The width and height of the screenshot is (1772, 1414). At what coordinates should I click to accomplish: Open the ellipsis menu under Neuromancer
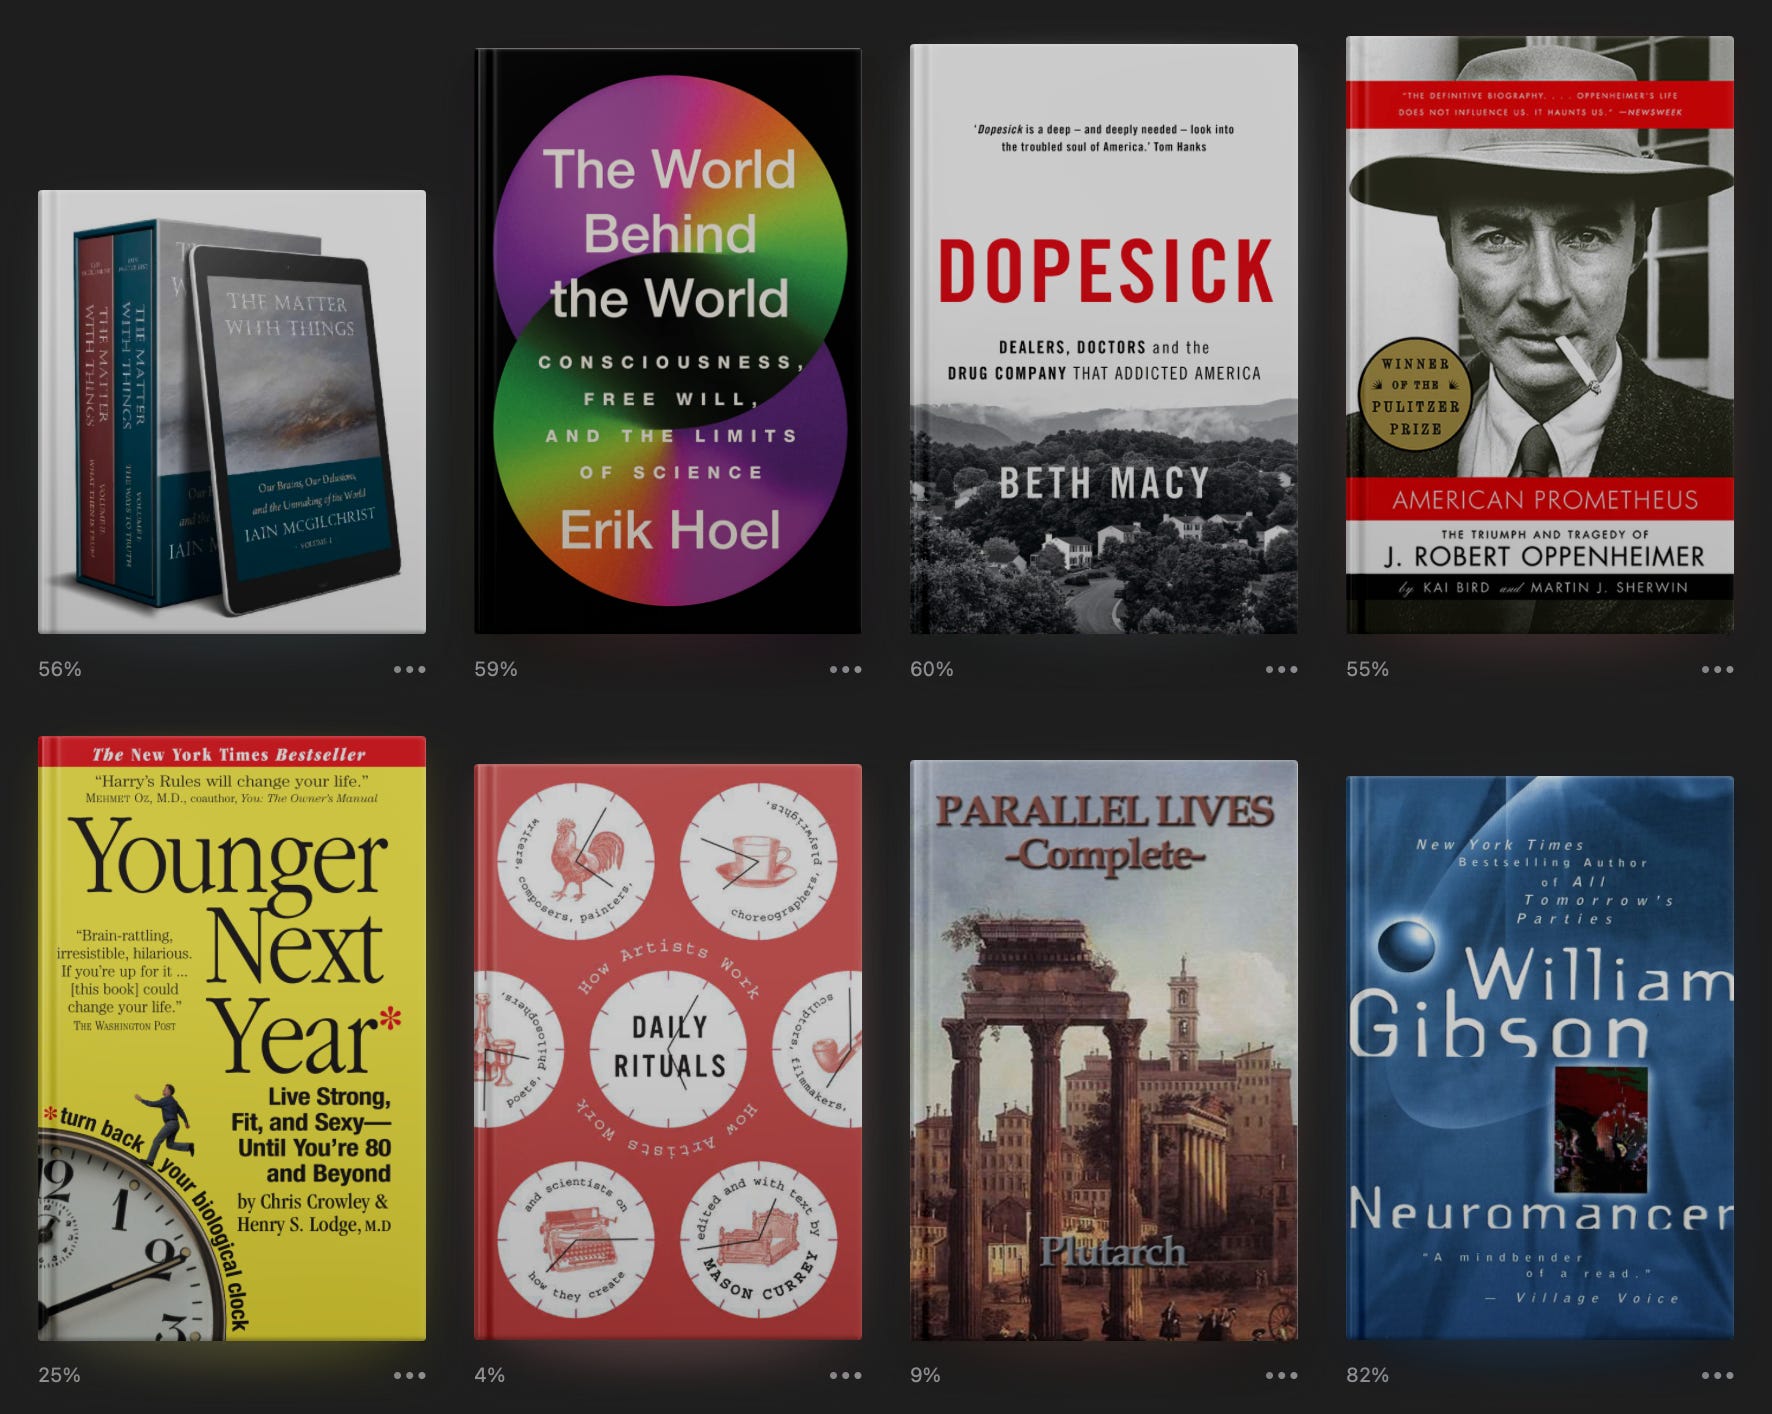[1718, 1375]
